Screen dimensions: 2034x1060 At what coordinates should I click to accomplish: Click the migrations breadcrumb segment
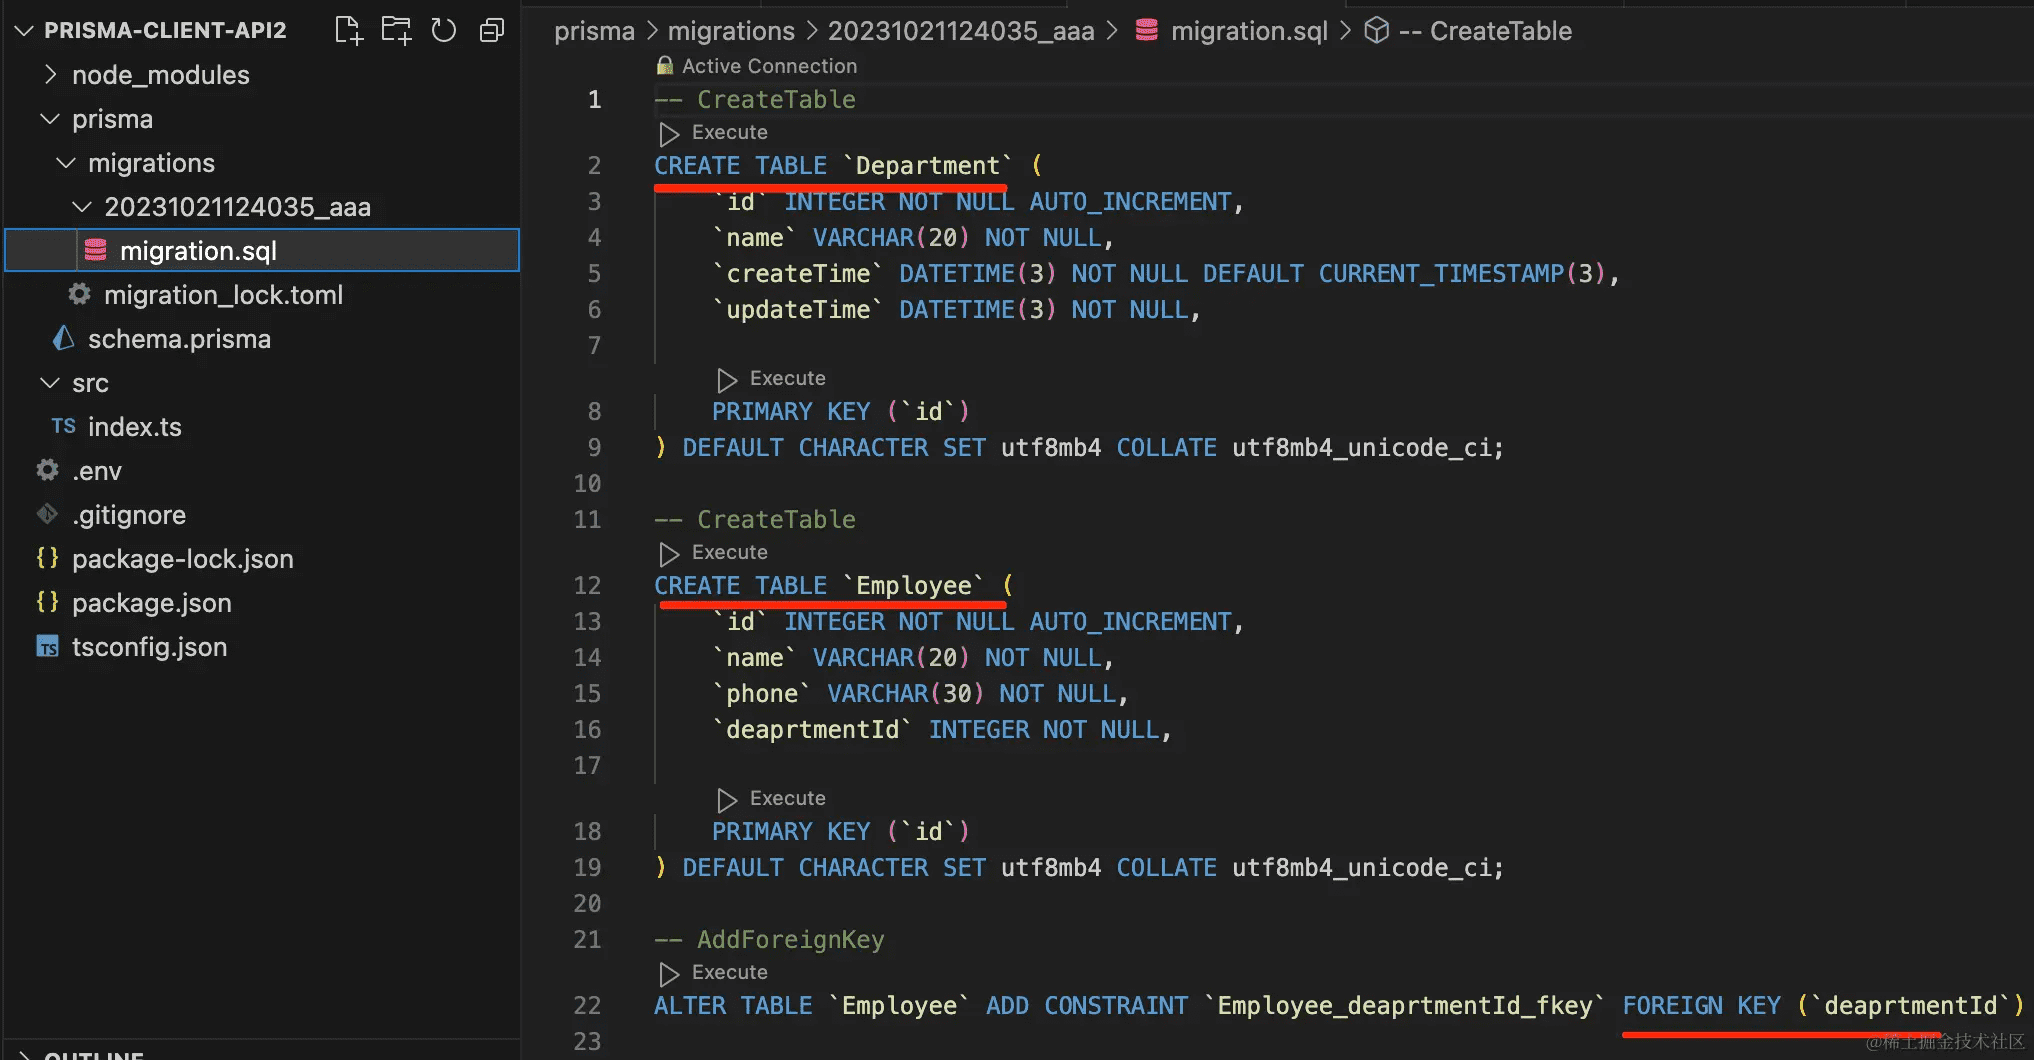coord(730,31)
